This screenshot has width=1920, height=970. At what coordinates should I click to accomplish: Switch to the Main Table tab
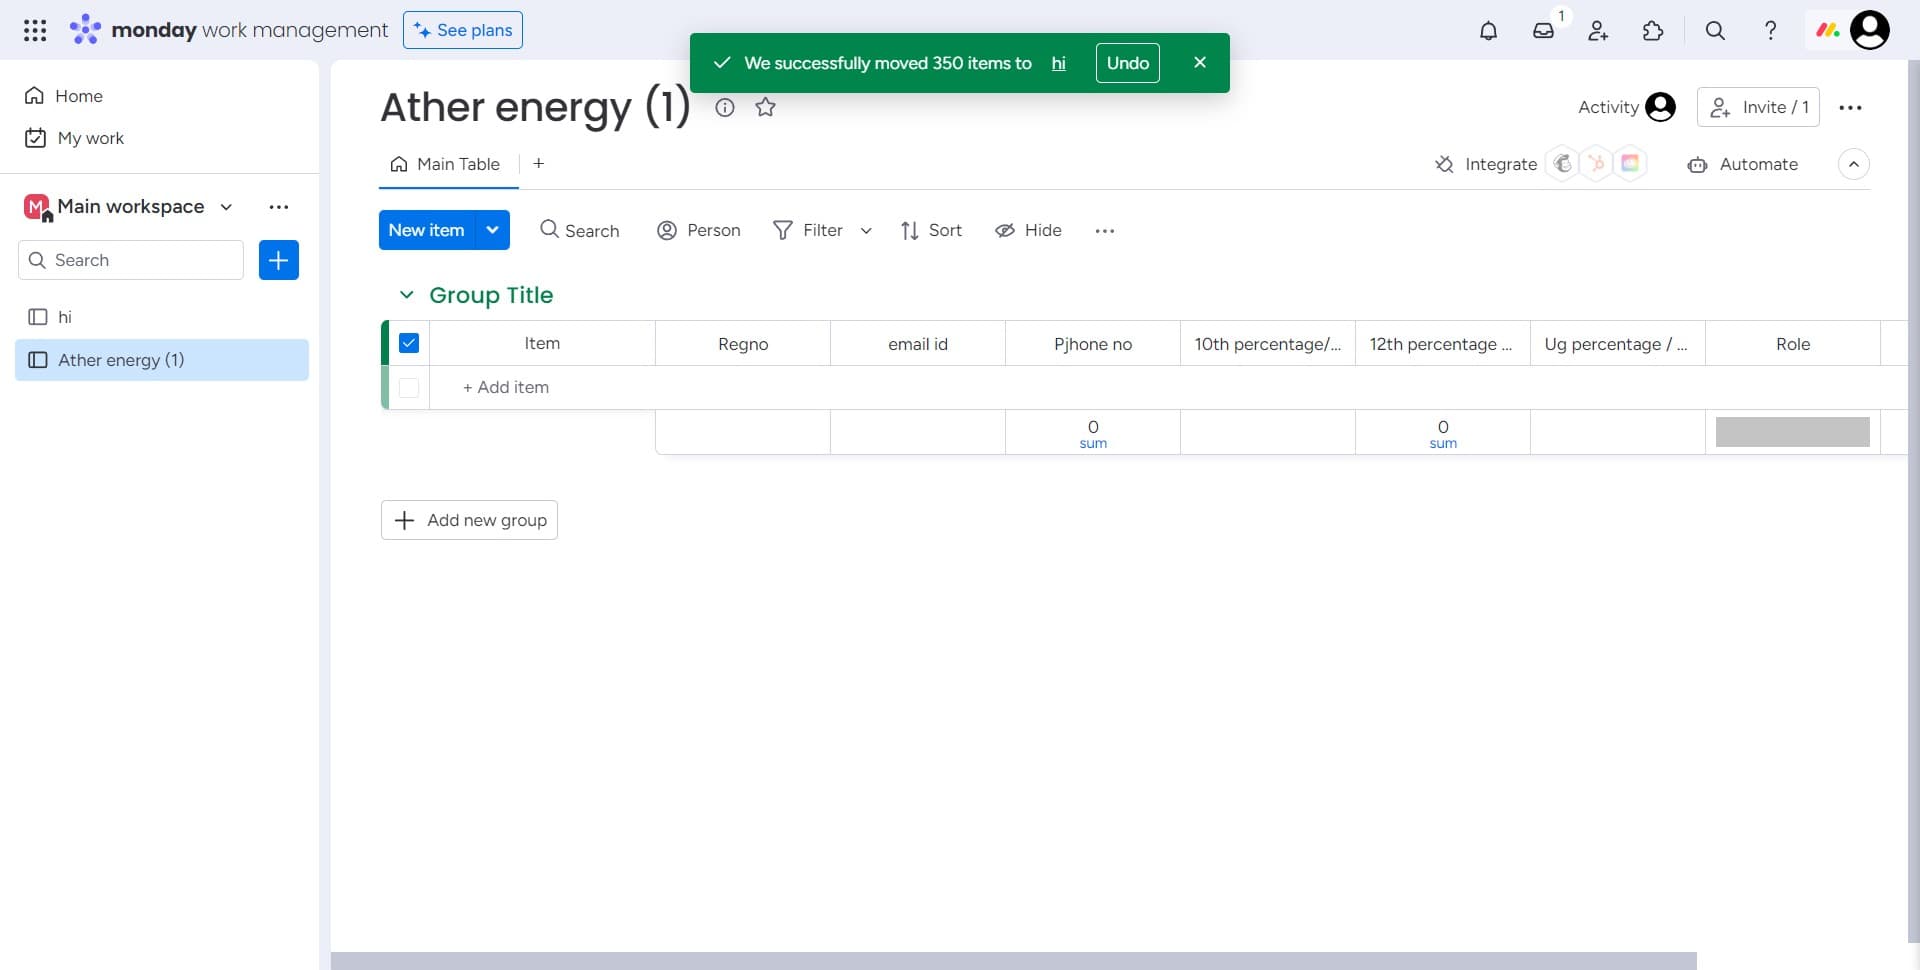(446, 164)
